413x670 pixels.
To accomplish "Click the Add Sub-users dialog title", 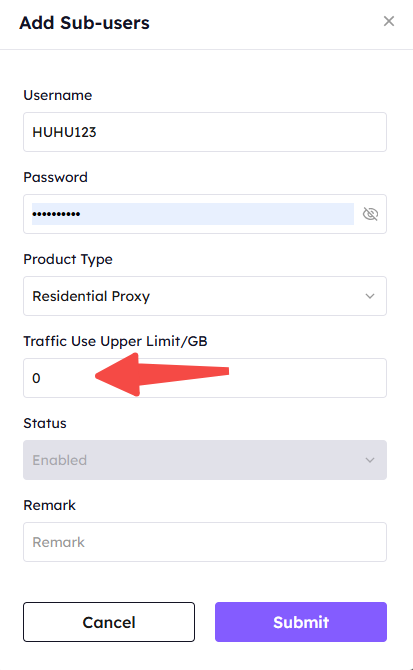I will [x=85, y=23].
